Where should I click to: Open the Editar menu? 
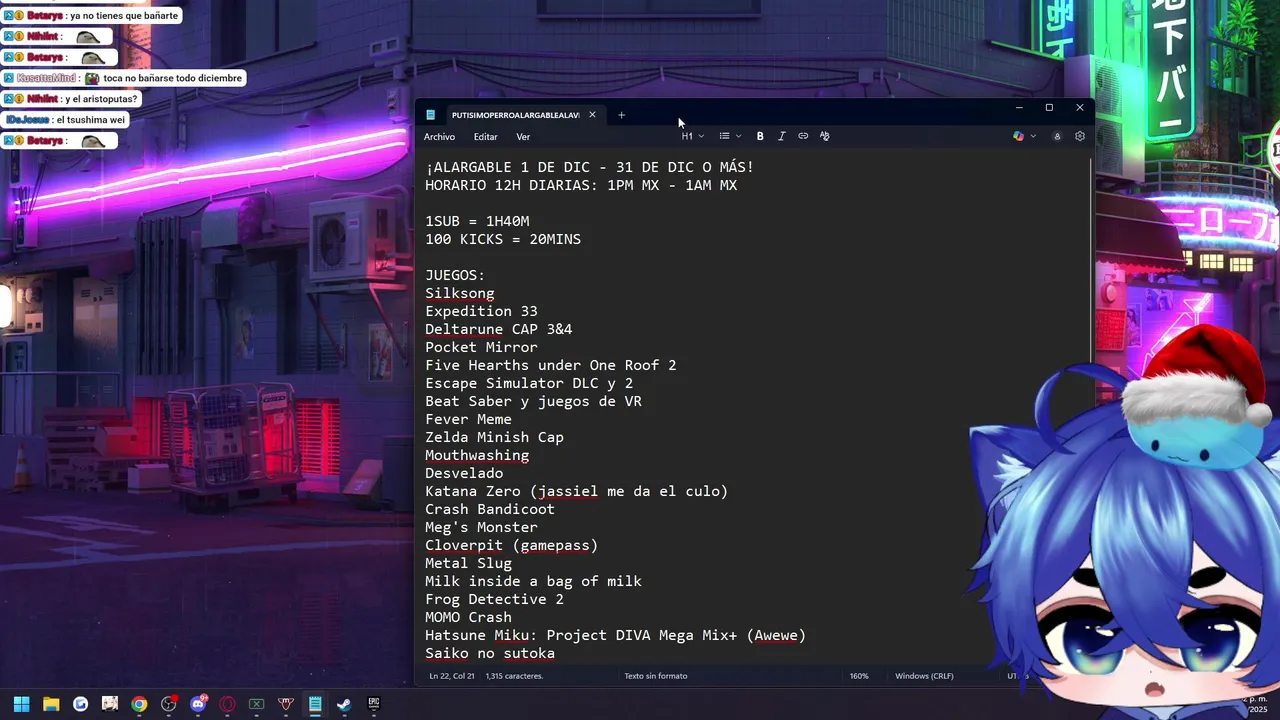tap(485, 137)
